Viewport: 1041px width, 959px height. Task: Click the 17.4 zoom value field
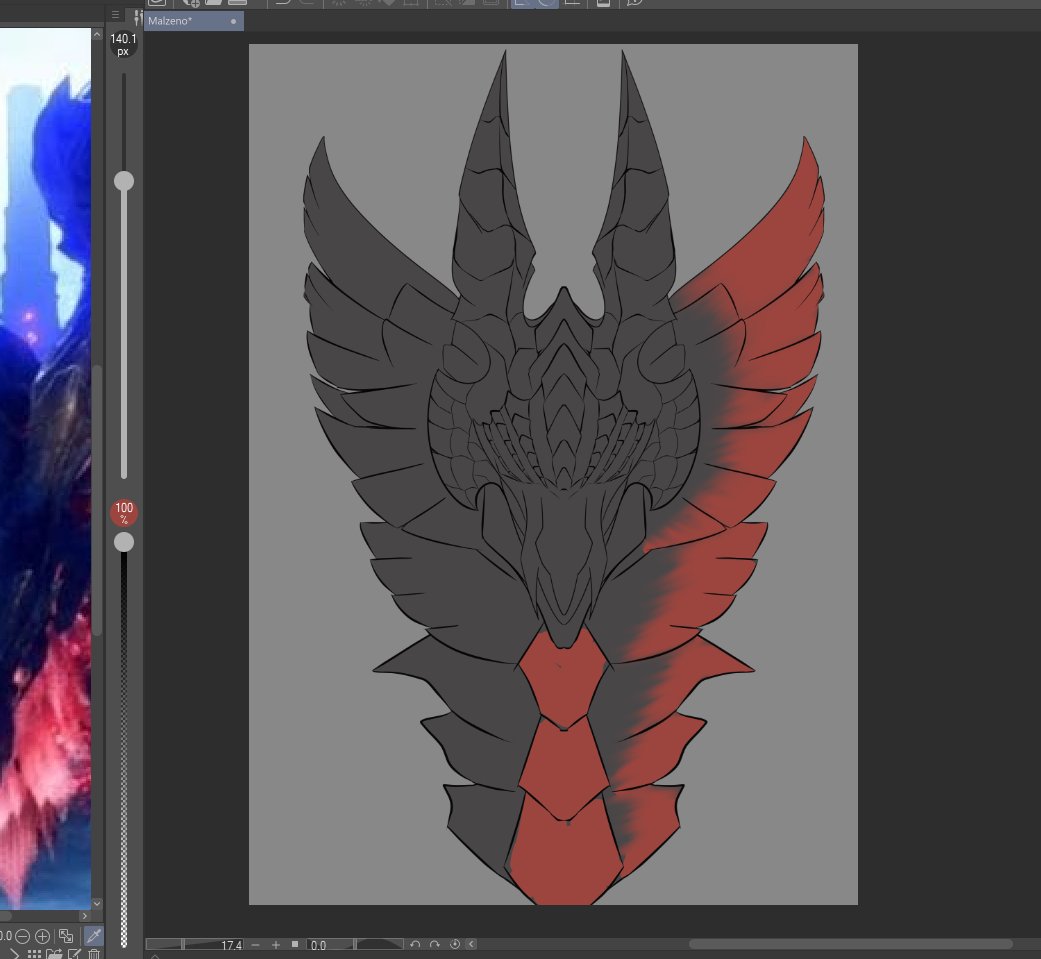232,945
